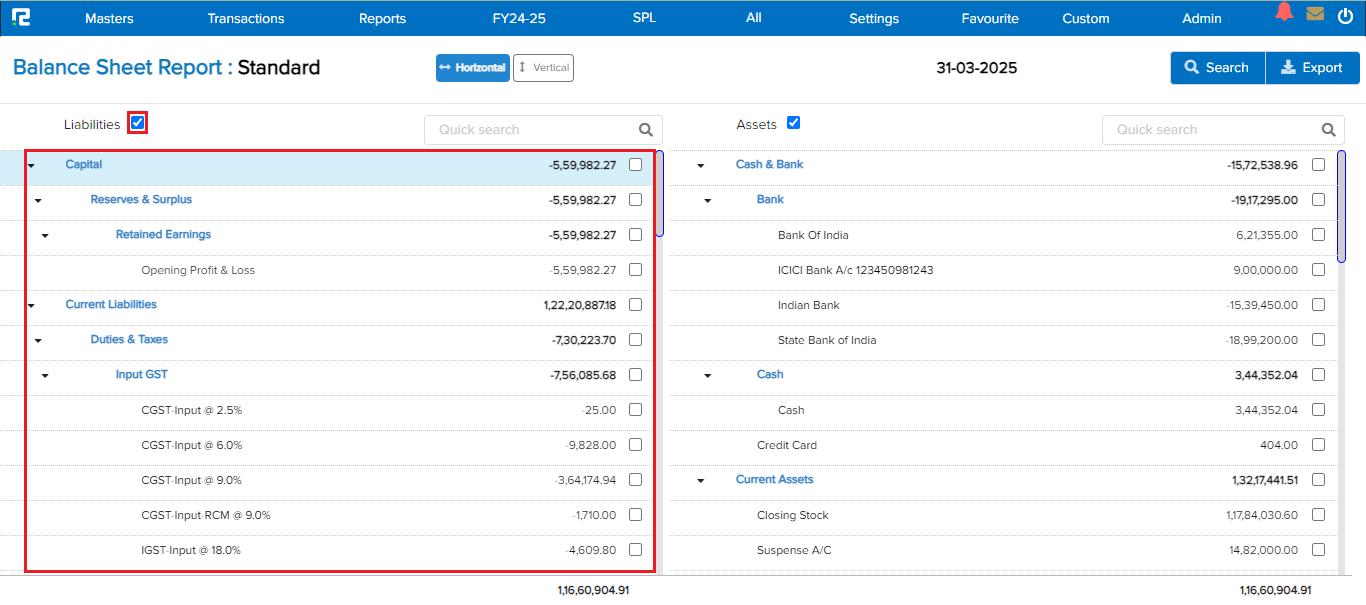Open the Reports menu

tap(382, 18)
